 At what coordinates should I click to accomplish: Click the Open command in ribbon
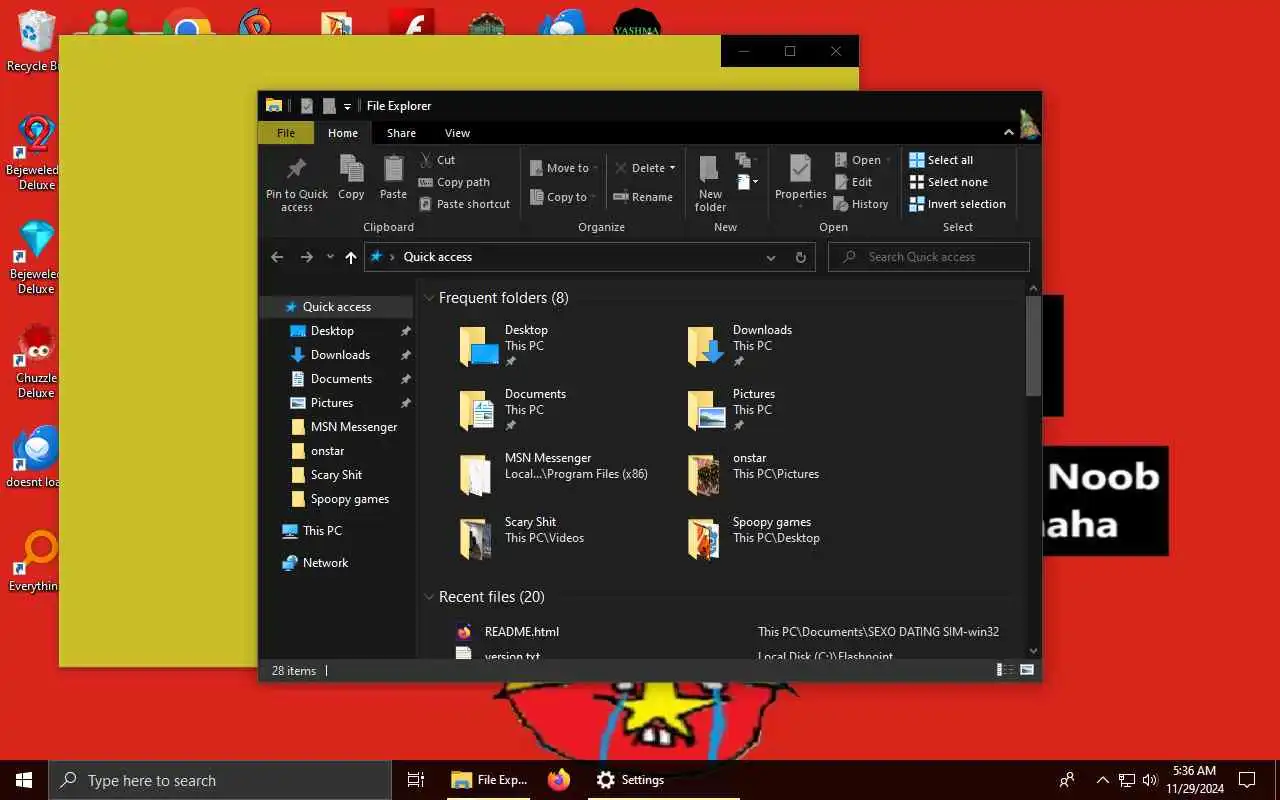click(861, 160)
